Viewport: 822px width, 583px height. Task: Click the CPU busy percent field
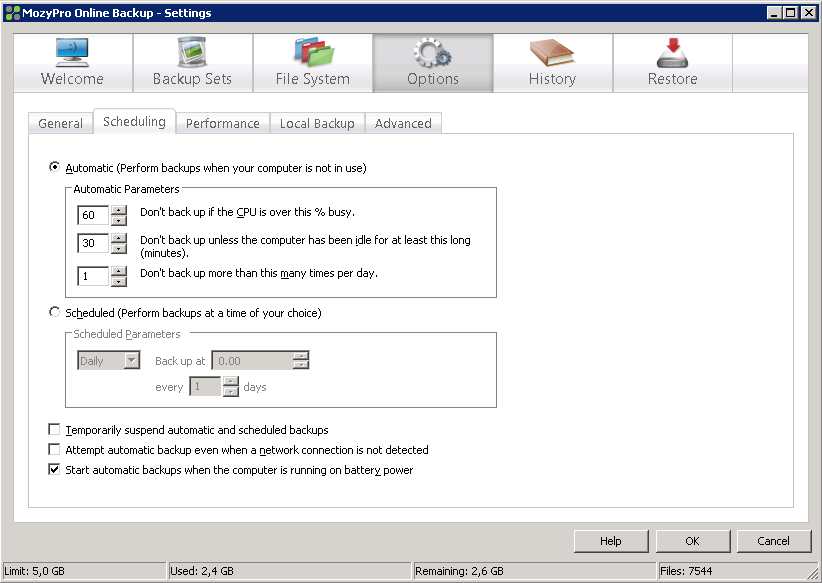[x=93, y=215]
